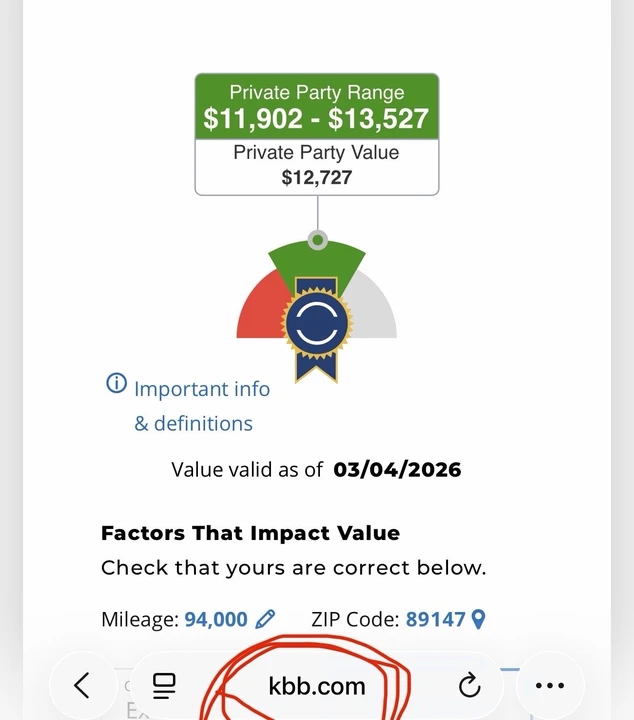Open Important info & definitions link
634x720 pixels.
click(202, 406)
